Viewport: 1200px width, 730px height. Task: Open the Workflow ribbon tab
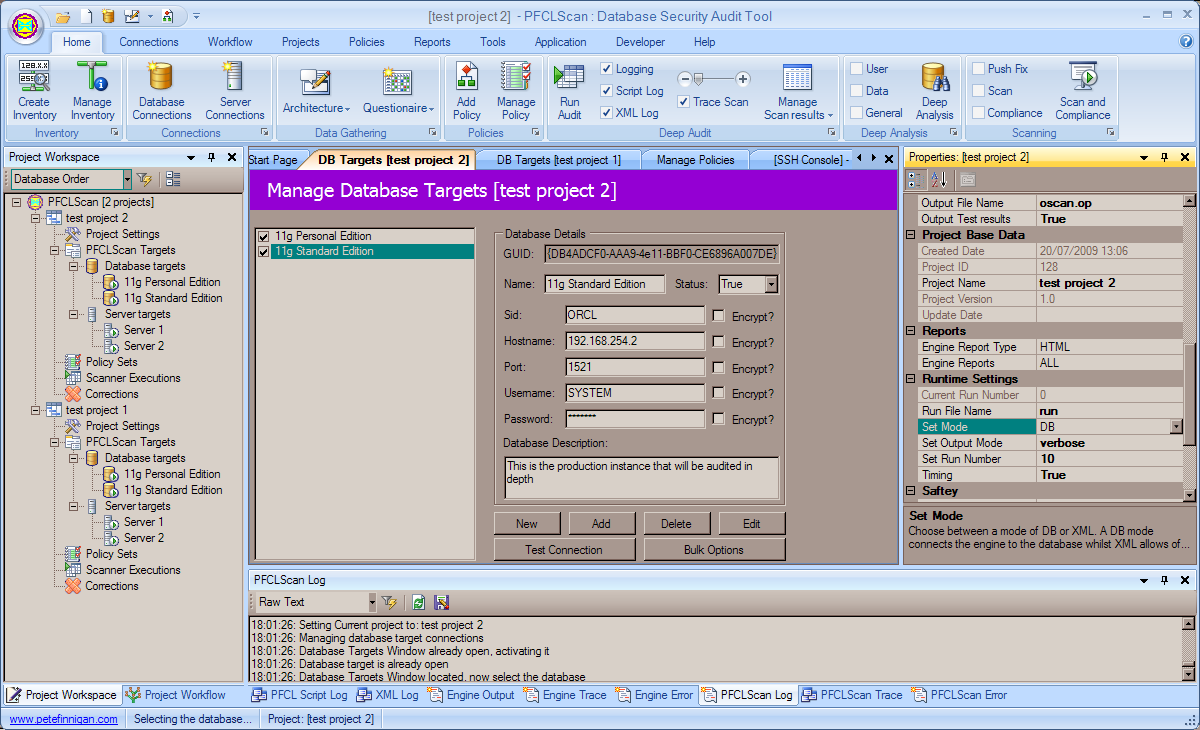coord(230,42)
